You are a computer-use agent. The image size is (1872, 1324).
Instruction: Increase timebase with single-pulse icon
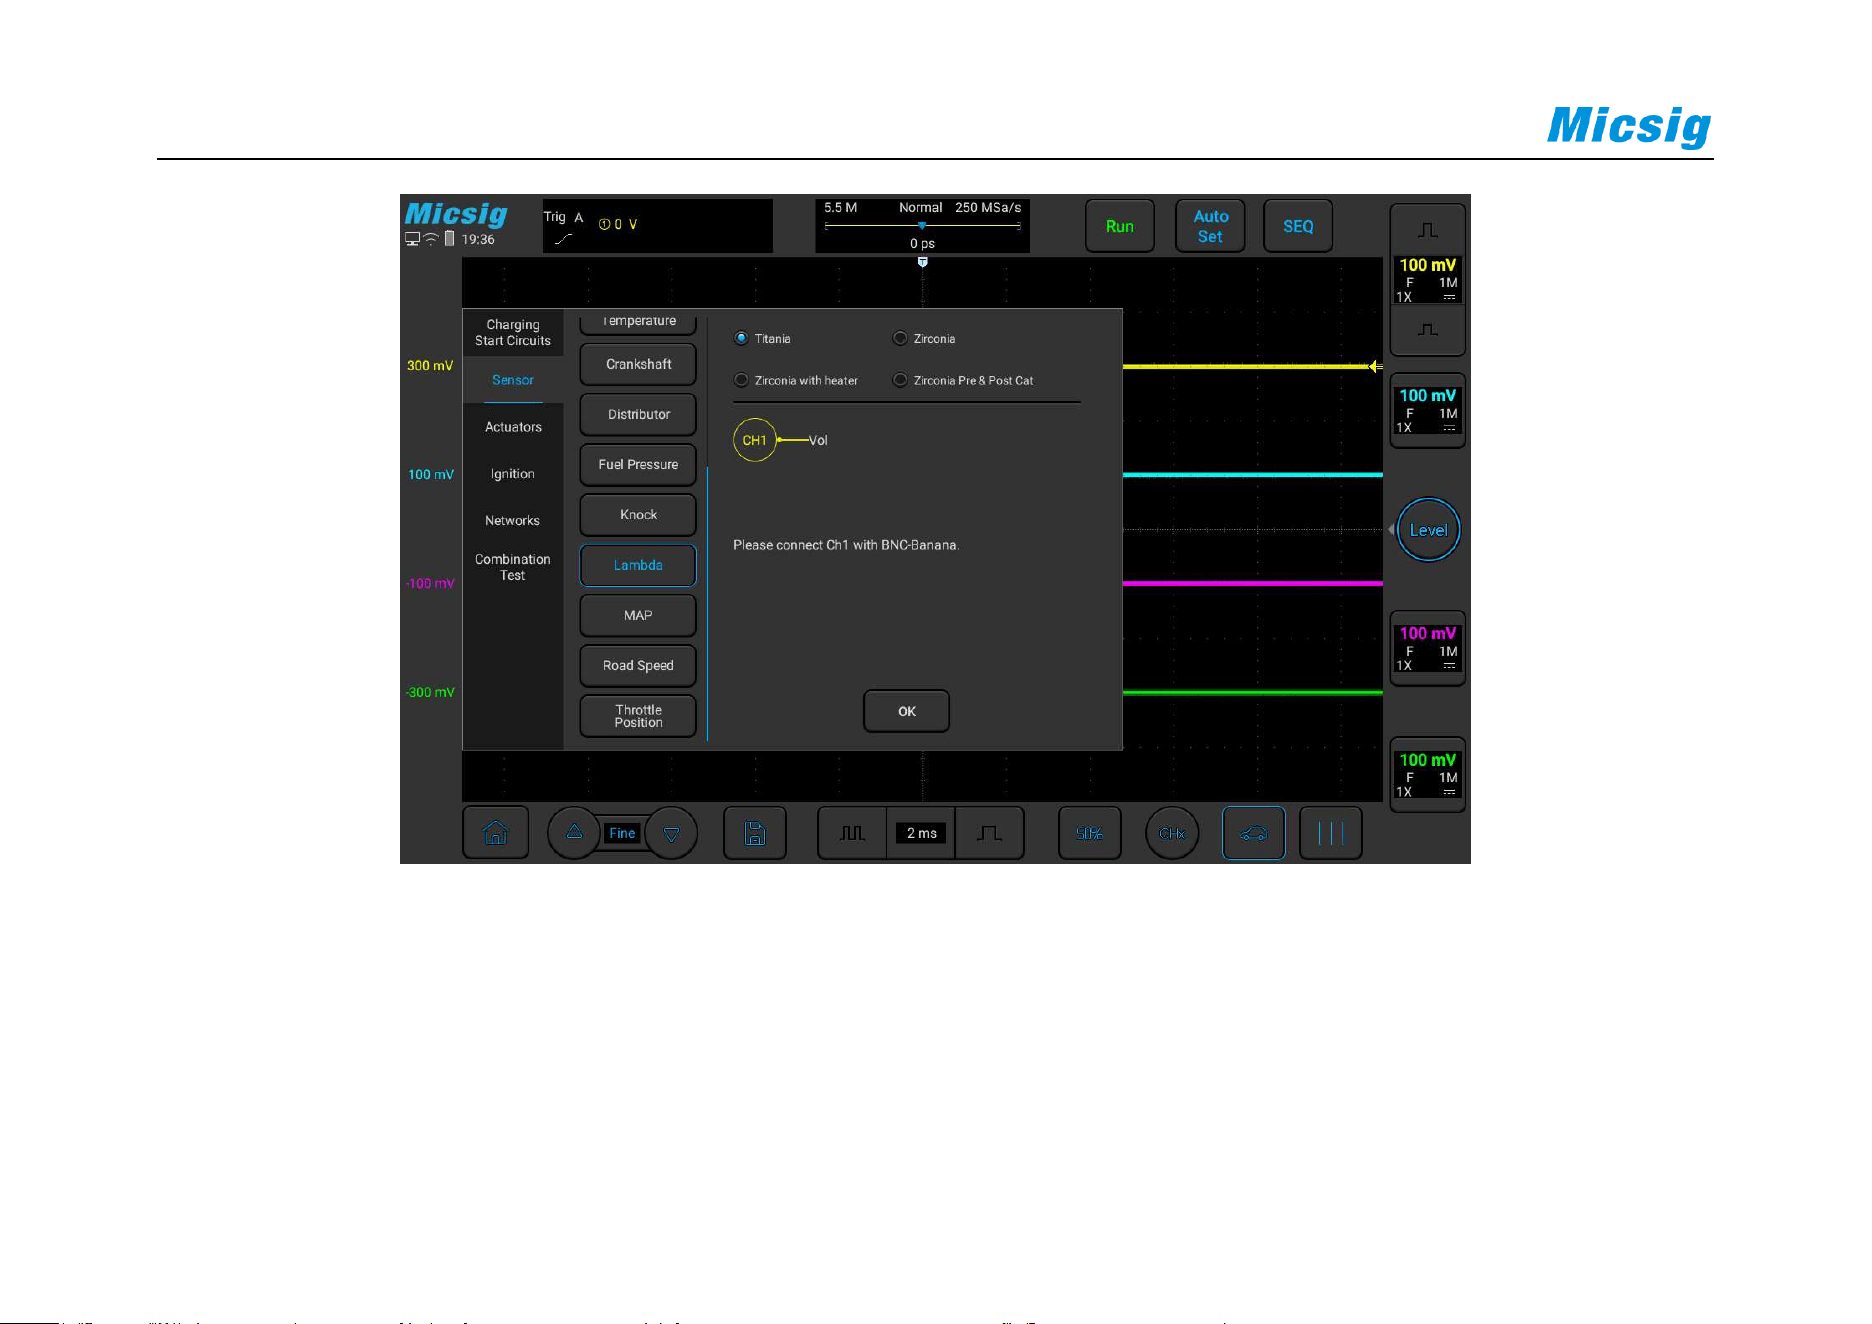coord(989,833)
